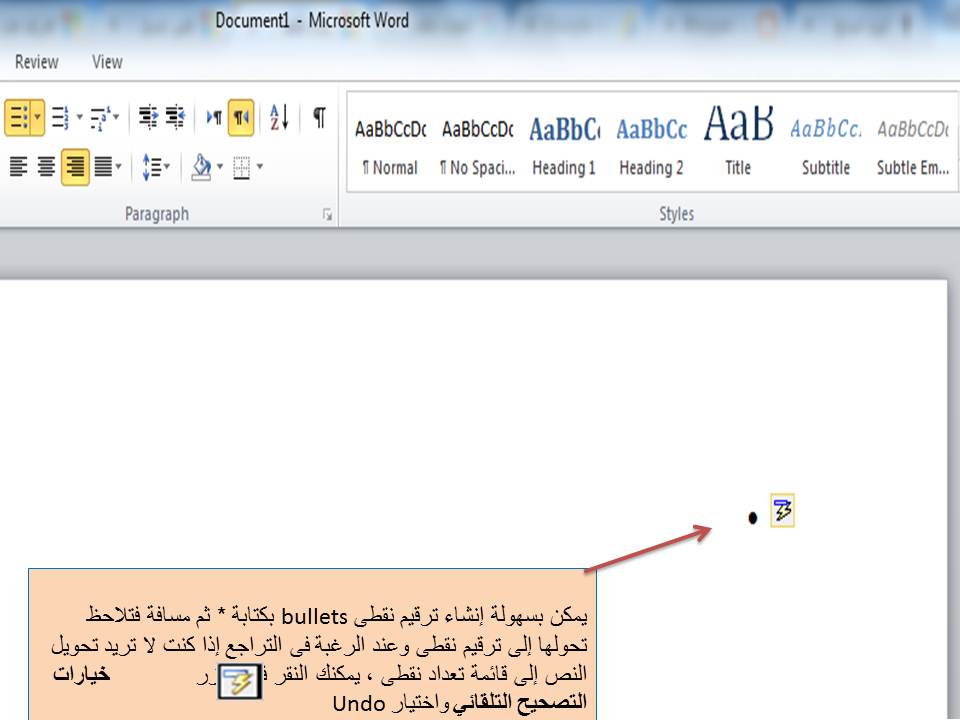Expand the Multilevel List dropdown arrow
Image resolution: width=960 pixels, height=720 pixels.
(116, 117)
